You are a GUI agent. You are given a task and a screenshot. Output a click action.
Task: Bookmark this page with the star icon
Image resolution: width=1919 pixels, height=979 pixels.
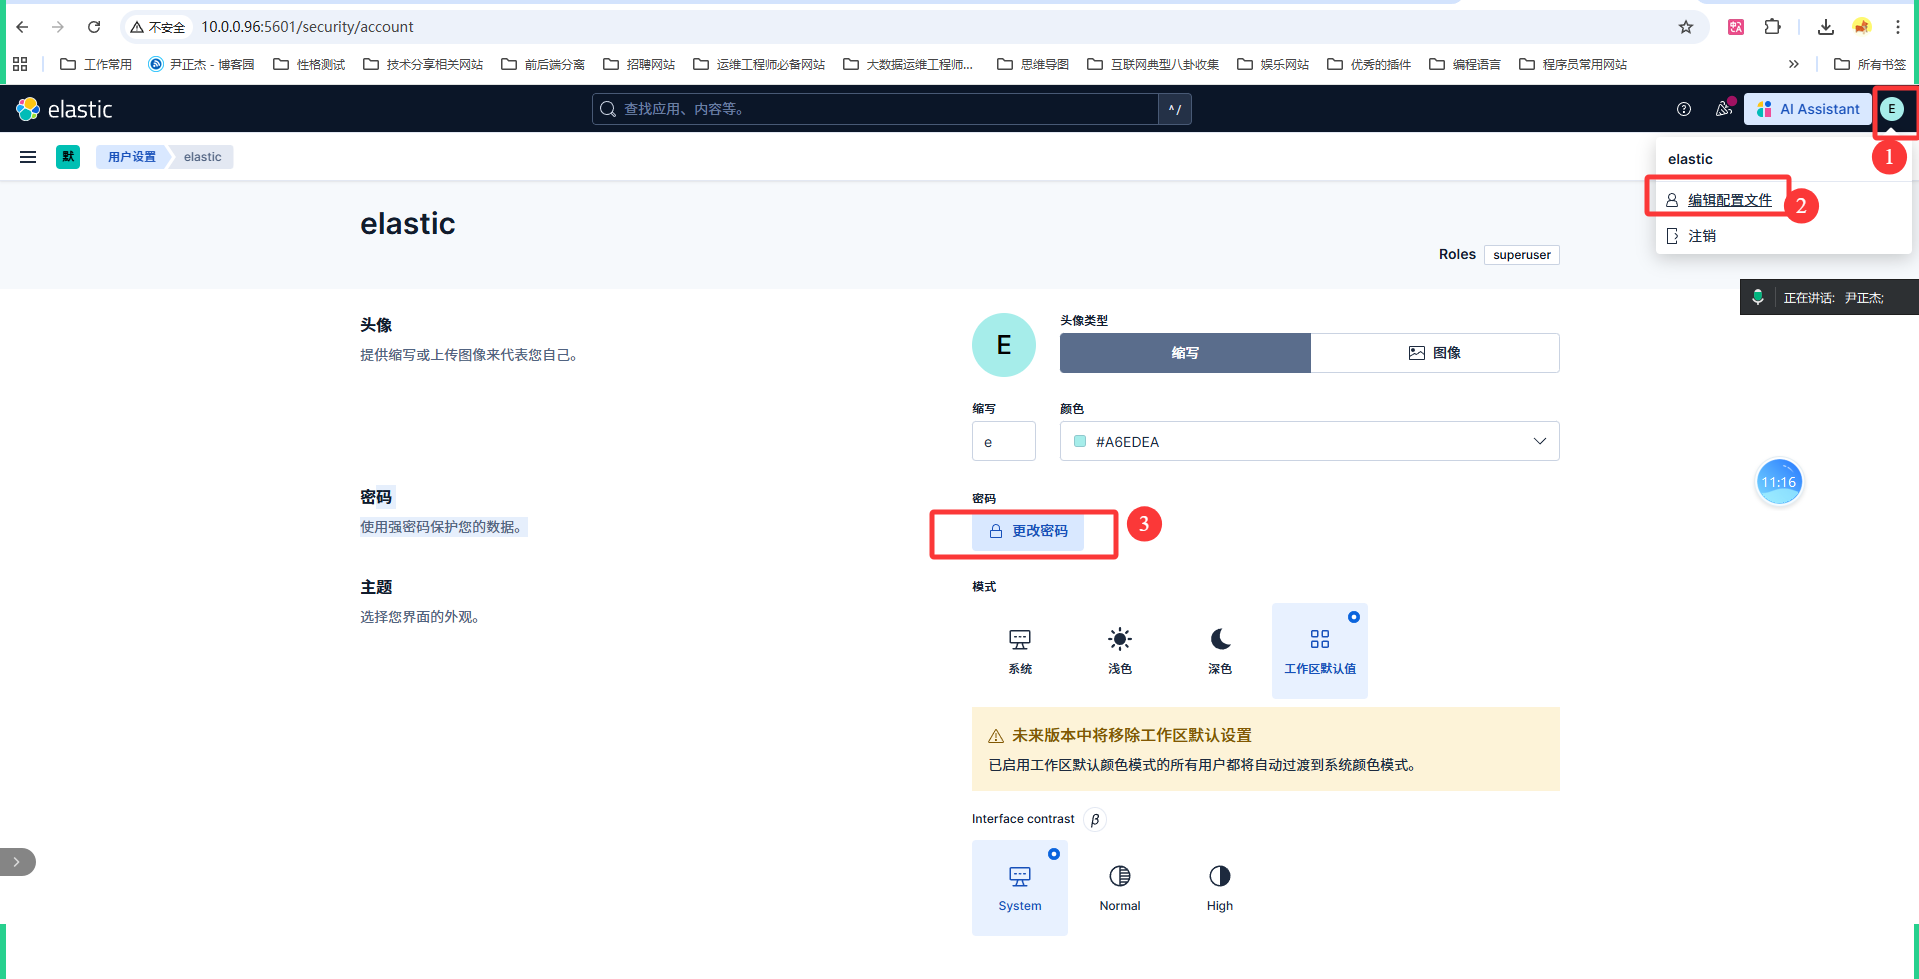point(1686,27)
